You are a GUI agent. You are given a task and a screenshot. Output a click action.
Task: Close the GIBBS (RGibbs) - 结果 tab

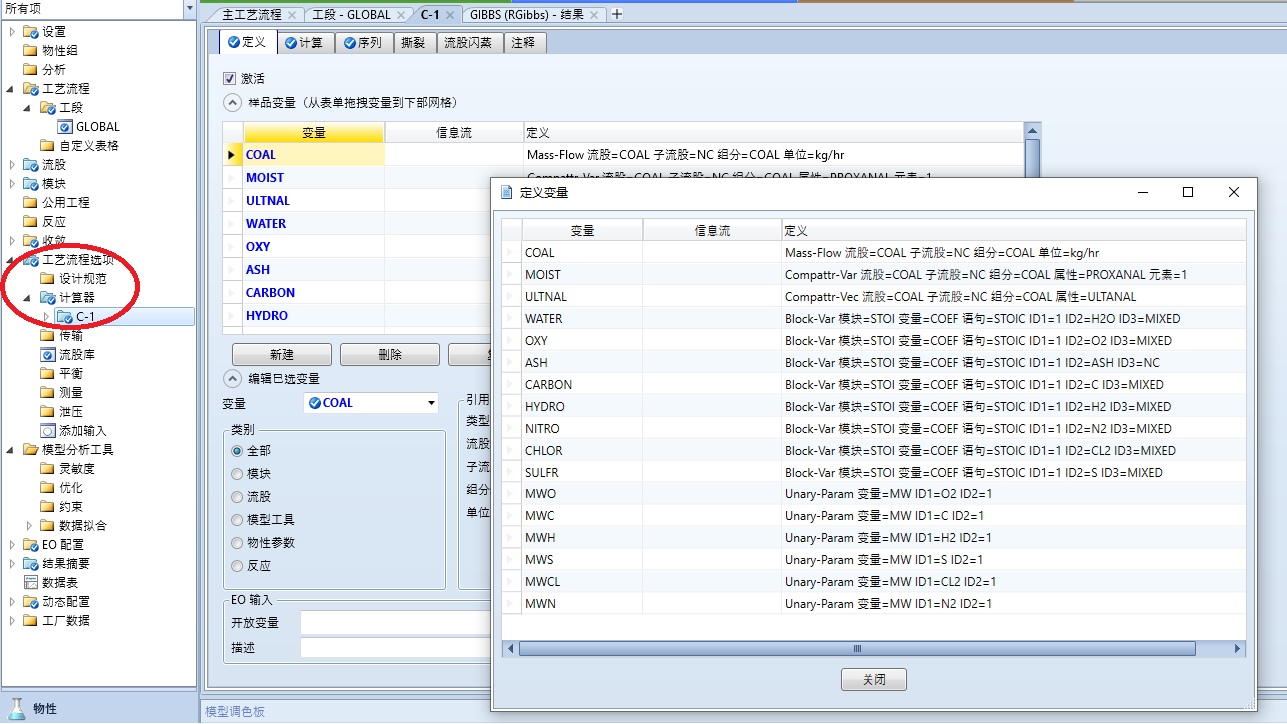click(x=593, y=15)
